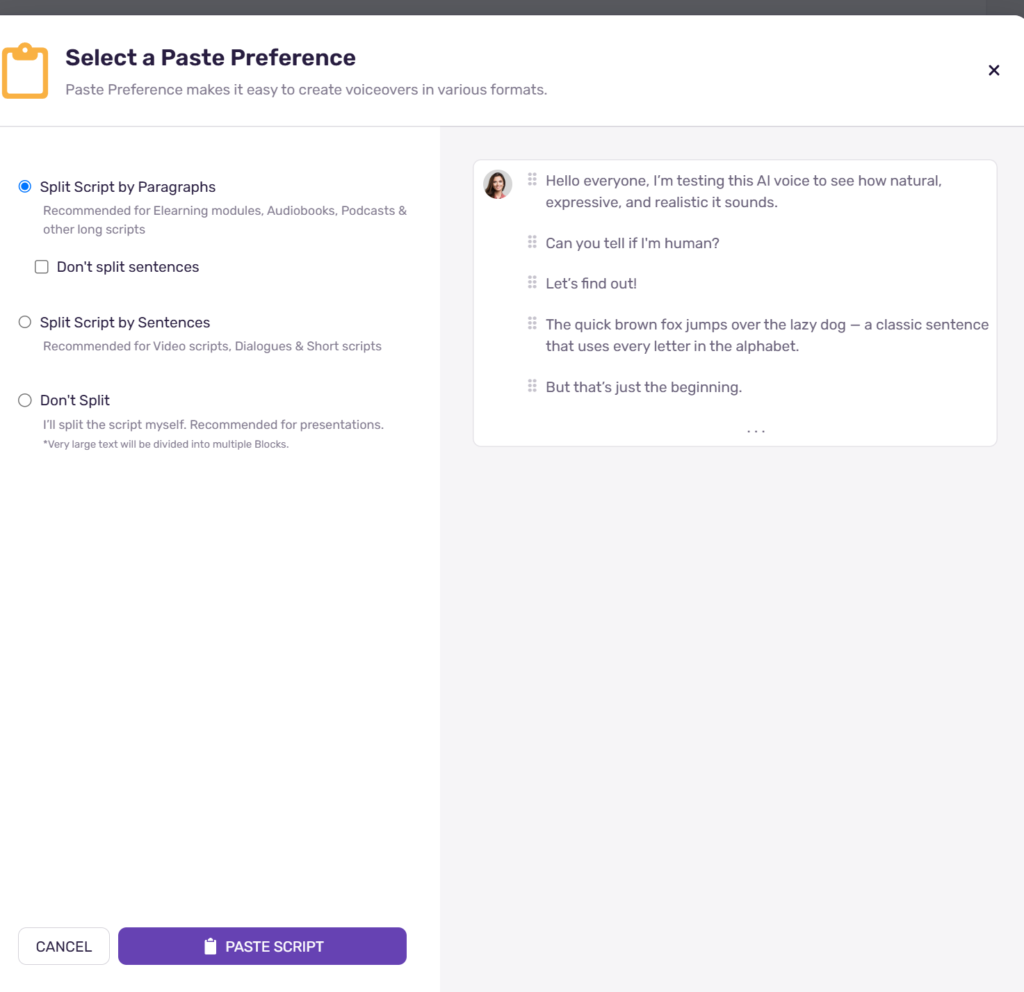
Task: Close the Paste Preference dialog
Action: [x=993, y=71]
